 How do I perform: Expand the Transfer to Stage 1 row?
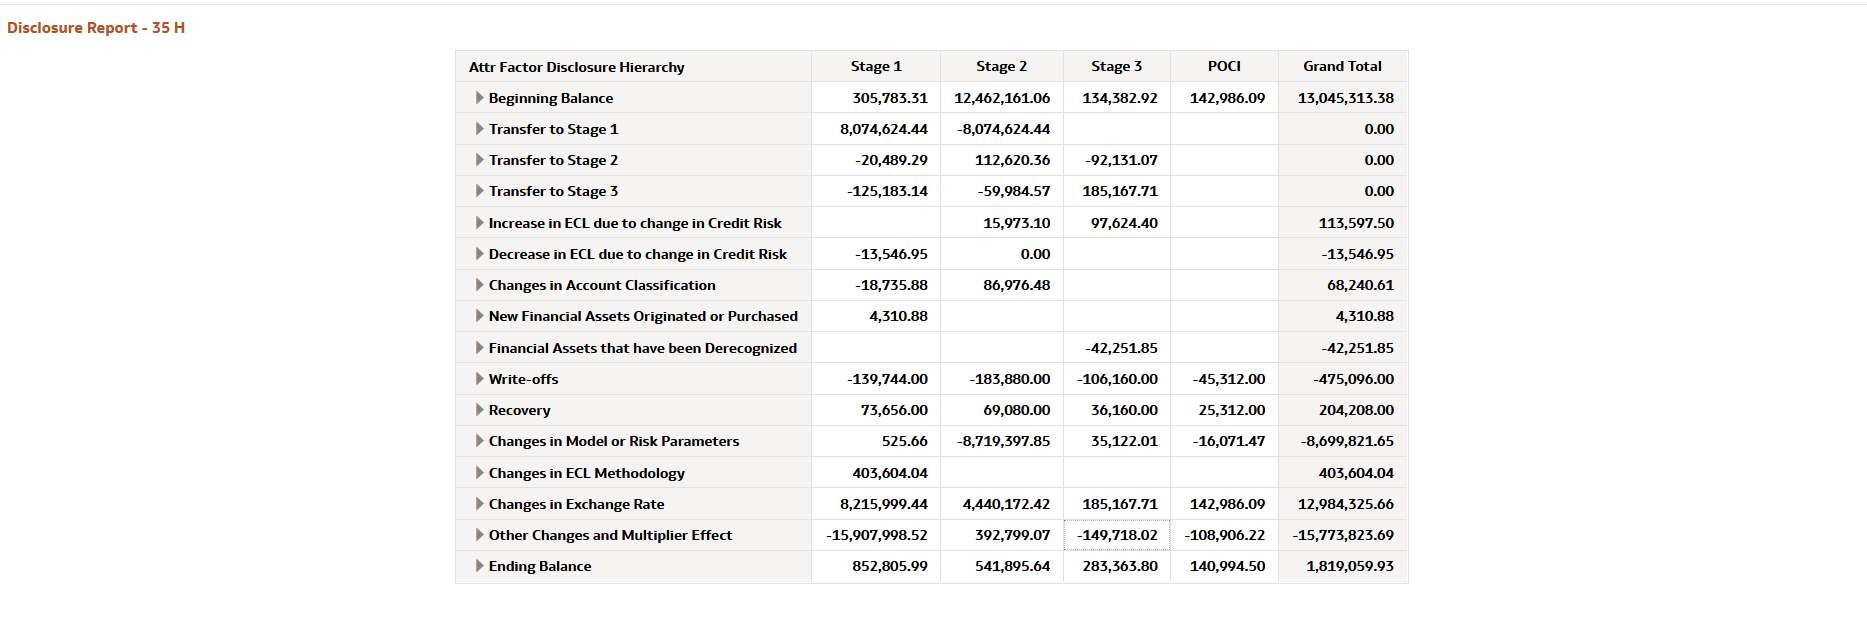tap(480, 129)
